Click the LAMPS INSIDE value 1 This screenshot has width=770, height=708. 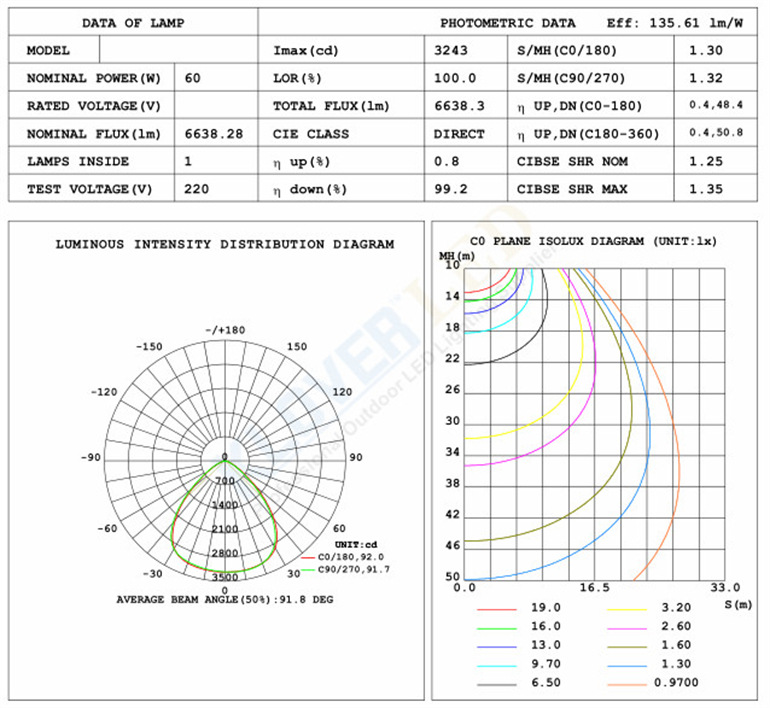point(188,161)
